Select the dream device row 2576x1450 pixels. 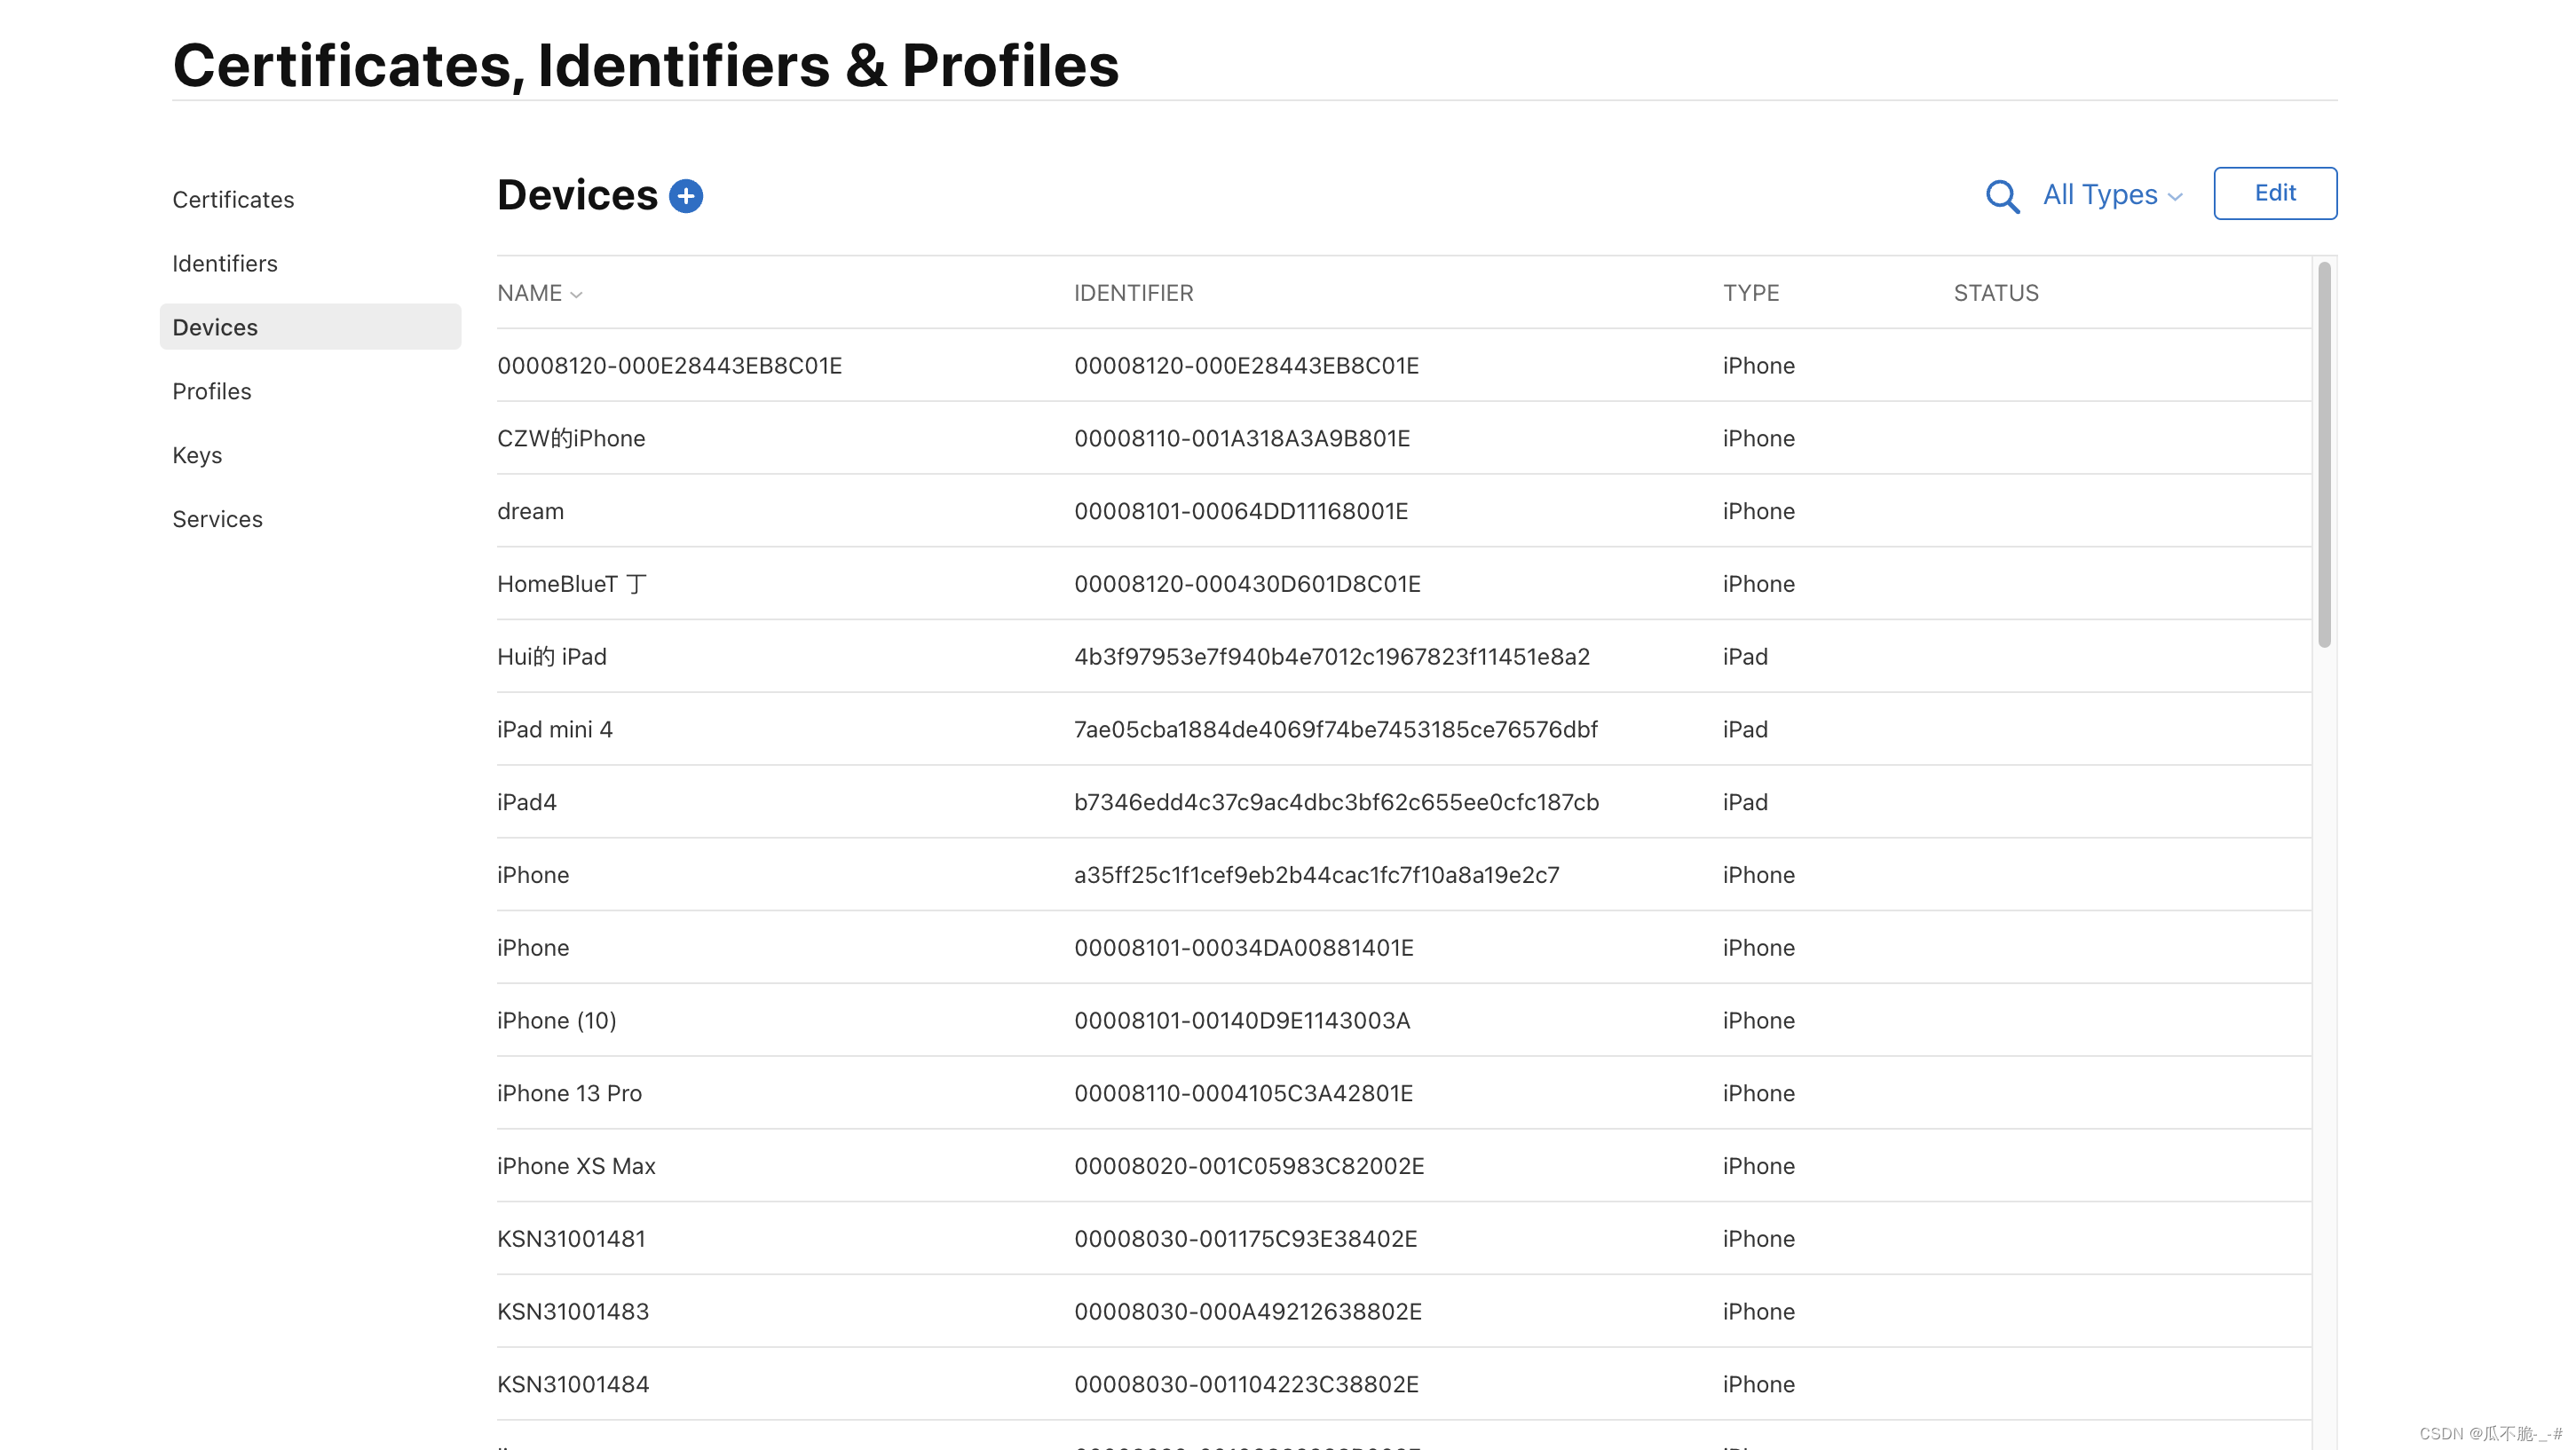[x=530, y=511]
